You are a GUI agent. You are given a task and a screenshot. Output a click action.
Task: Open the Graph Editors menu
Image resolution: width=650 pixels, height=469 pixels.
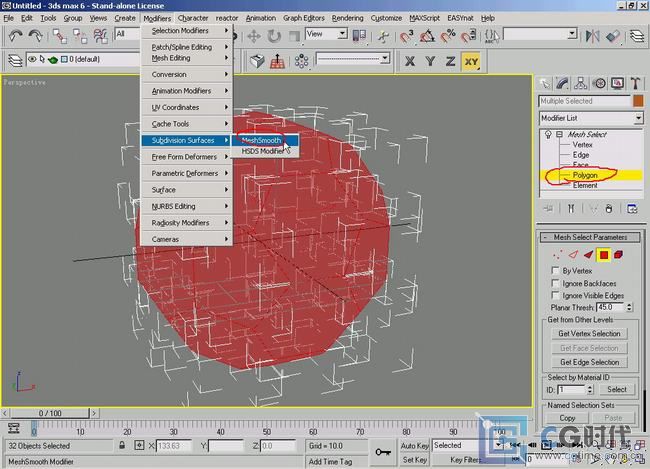(303, 18)
